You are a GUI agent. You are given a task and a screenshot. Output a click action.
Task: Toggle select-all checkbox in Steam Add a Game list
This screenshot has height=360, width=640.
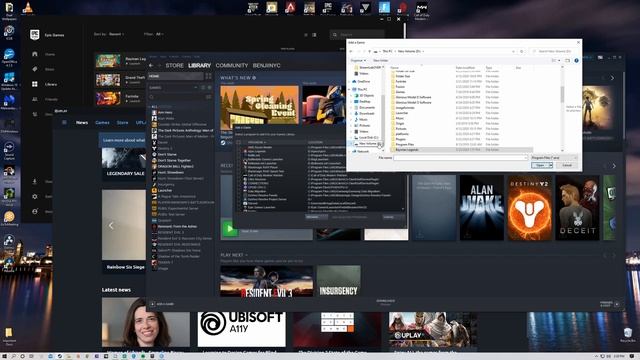(x=238, y=142)
